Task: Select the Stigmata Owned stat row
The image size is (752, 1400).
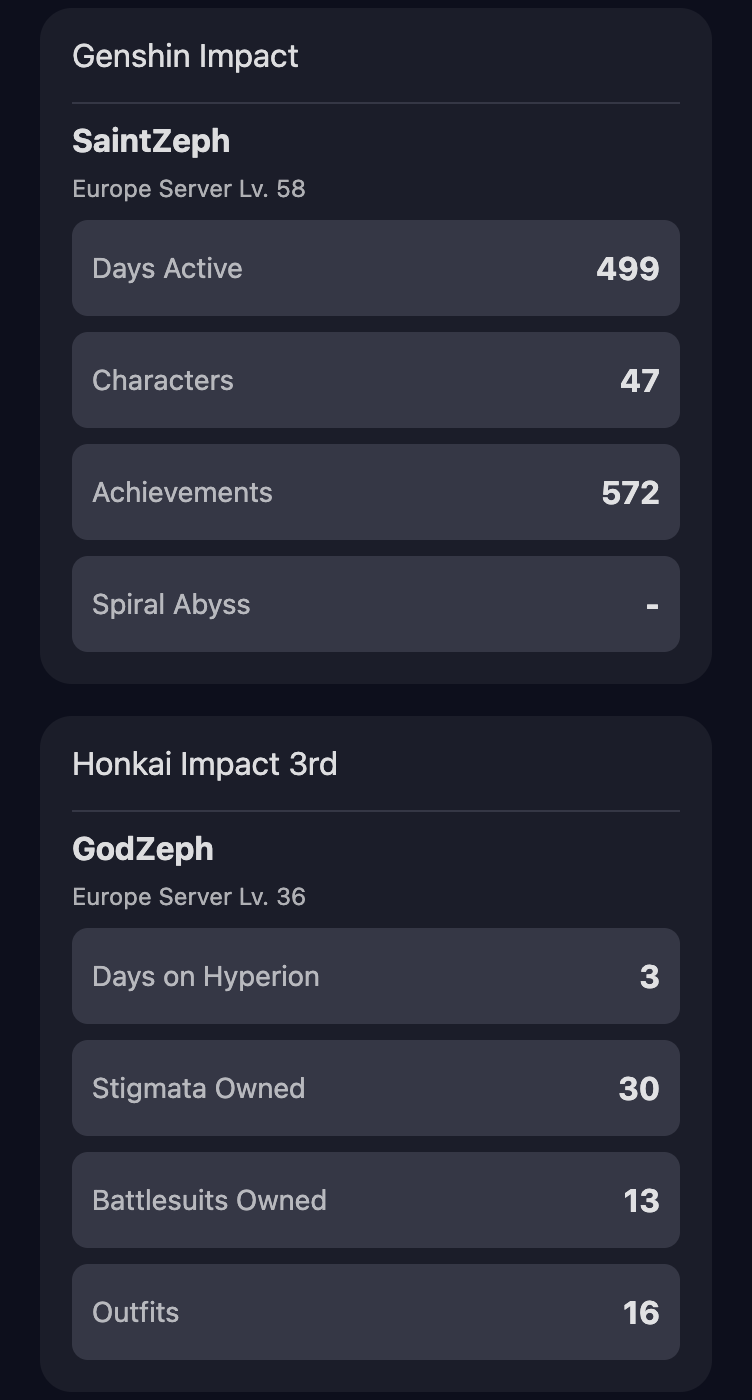Action: (375, 1088)
